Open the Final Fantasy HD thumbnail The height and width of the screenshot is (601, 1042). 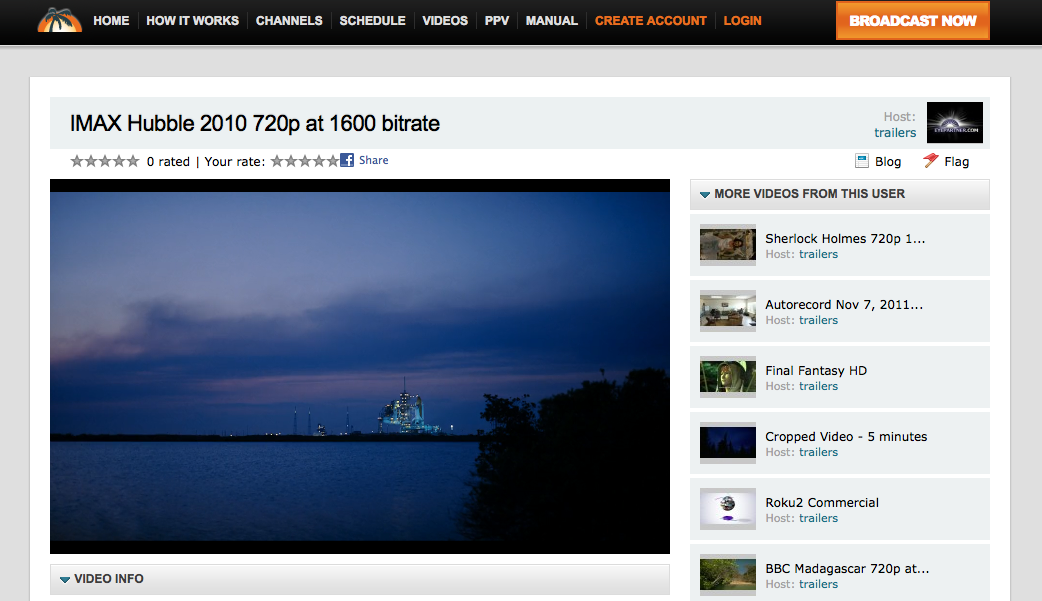point(728,376)
